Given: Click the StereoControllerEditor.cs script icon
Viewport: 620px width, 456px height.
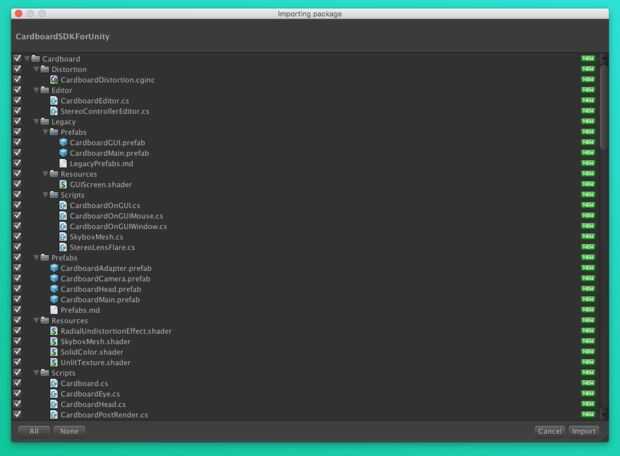Looking at the screenshot, I should 54,111.
